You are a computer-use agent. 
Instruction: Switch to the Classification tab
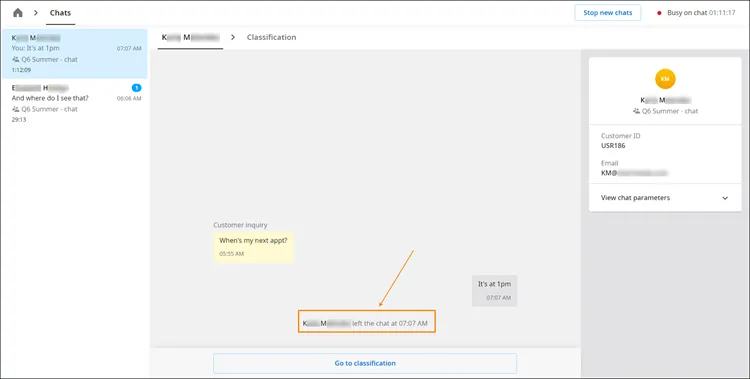(x=271, y=37)
